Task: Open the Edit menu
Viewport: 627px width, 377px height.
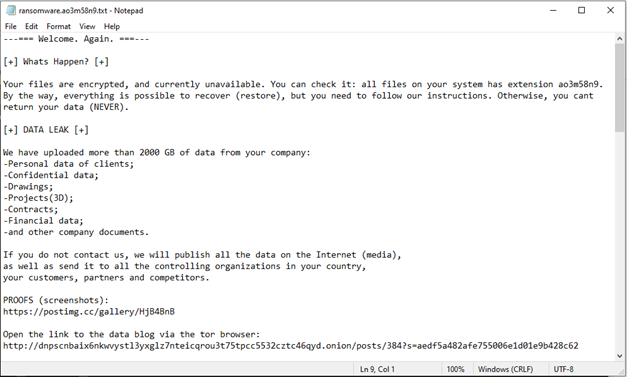Action: pos(31,26)
